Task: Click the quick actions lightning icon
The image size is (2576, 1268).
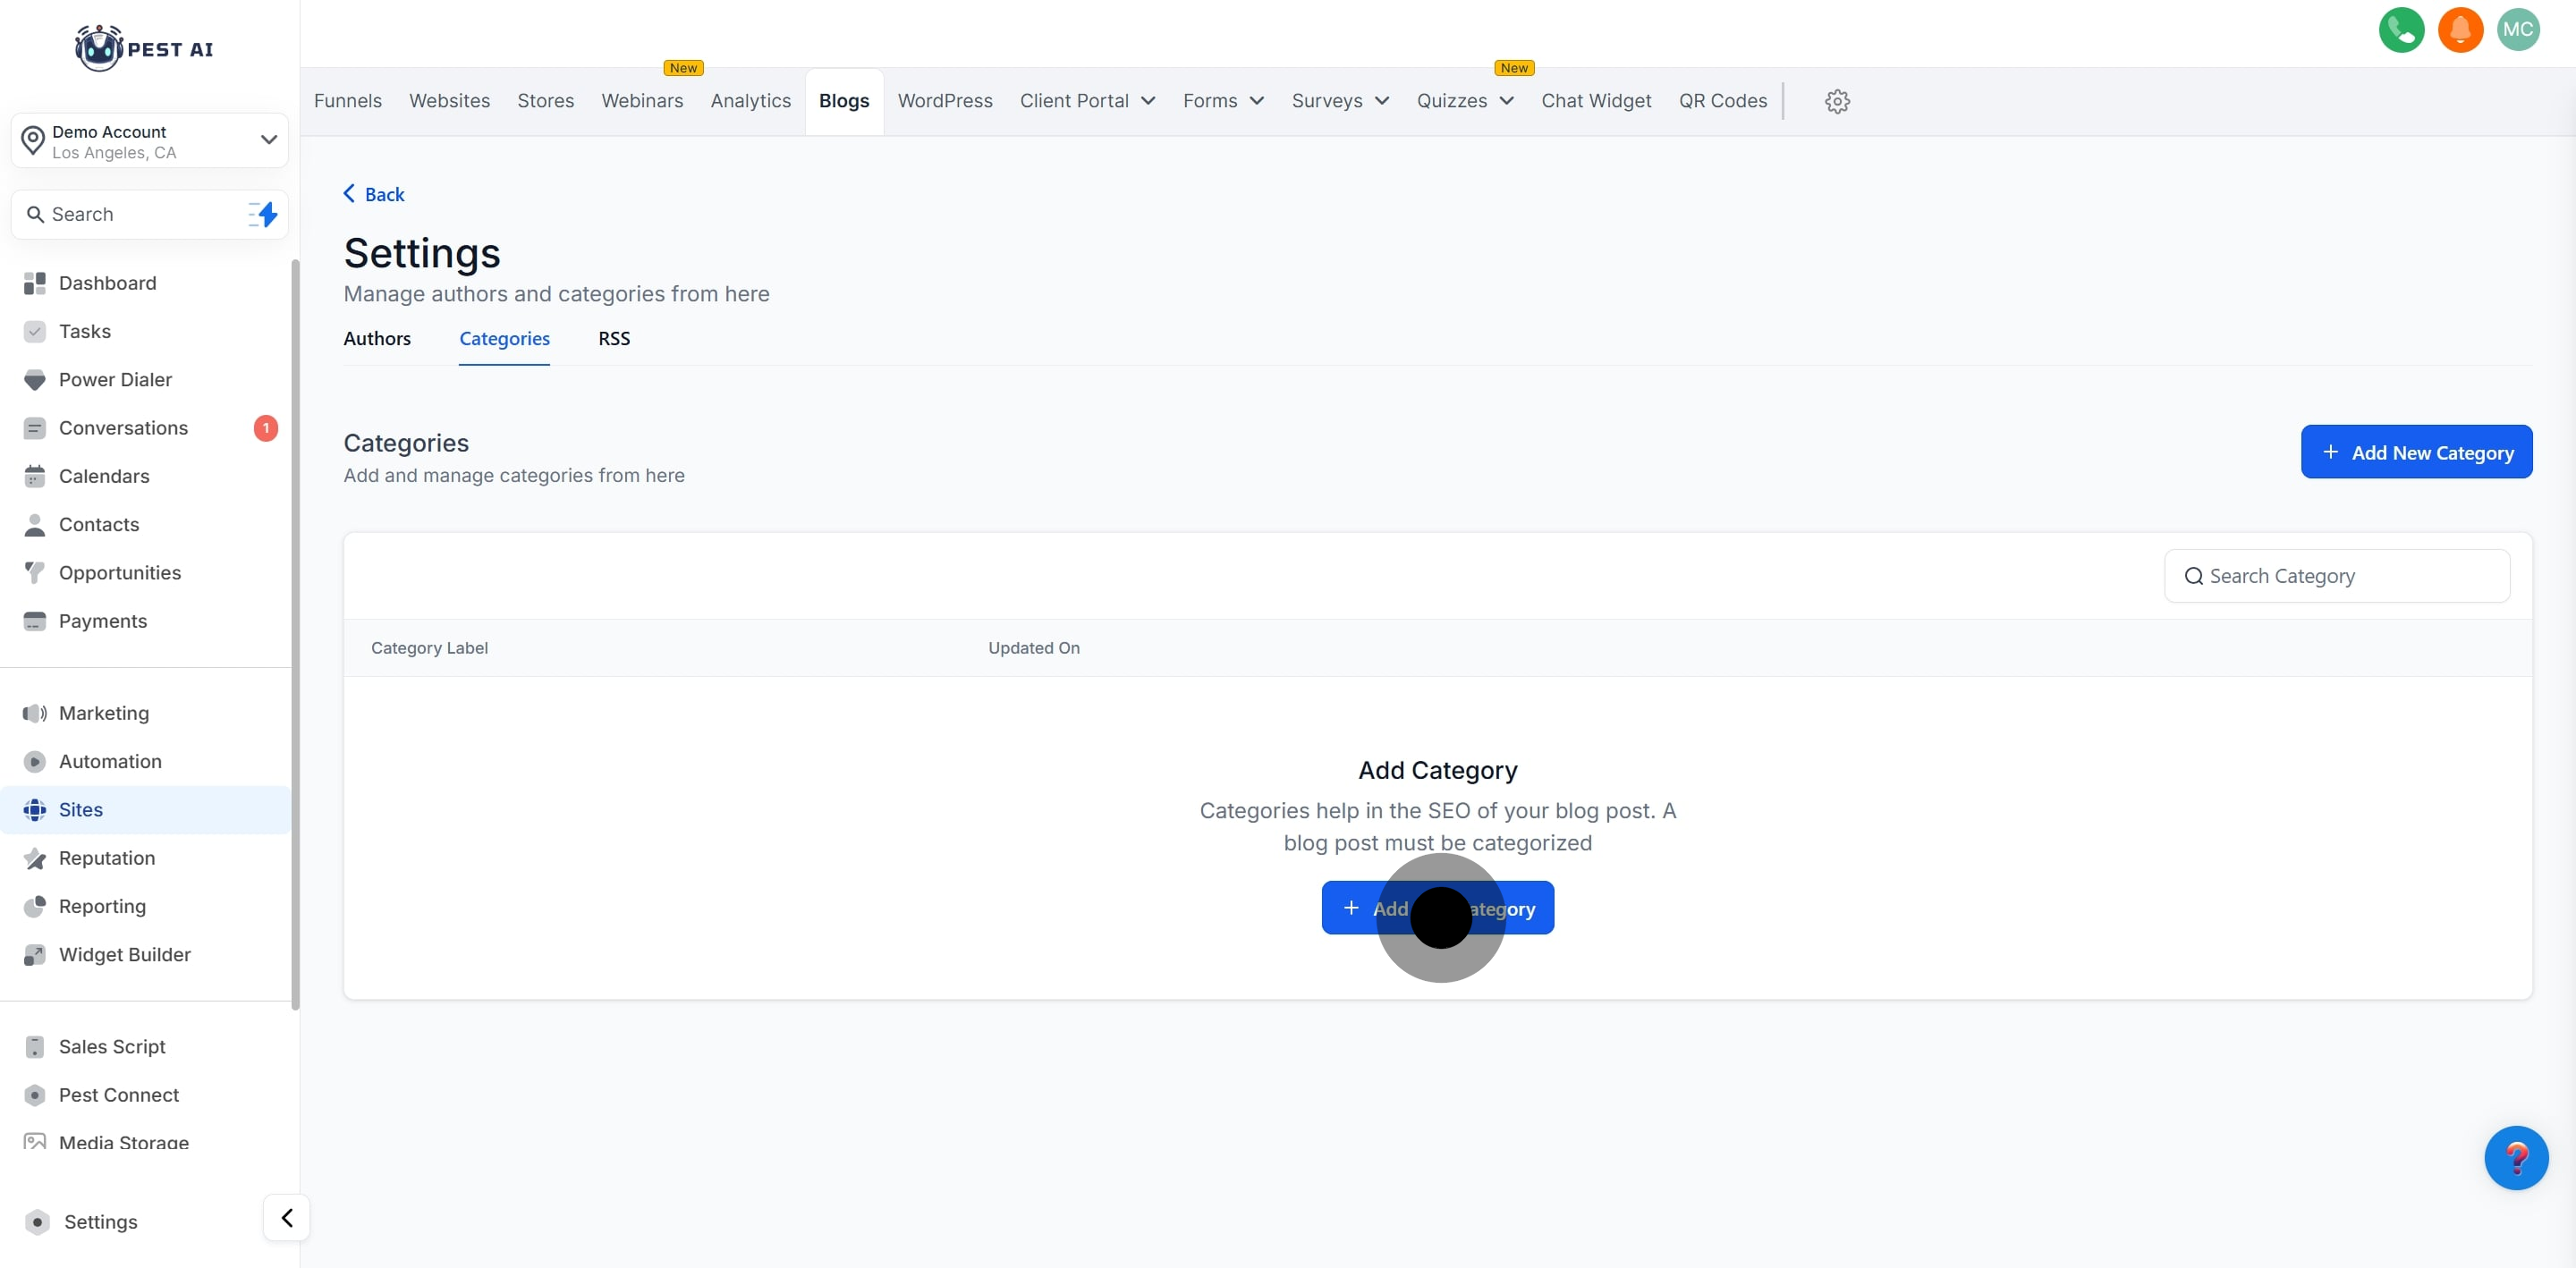Action: (x=264, y=214)
